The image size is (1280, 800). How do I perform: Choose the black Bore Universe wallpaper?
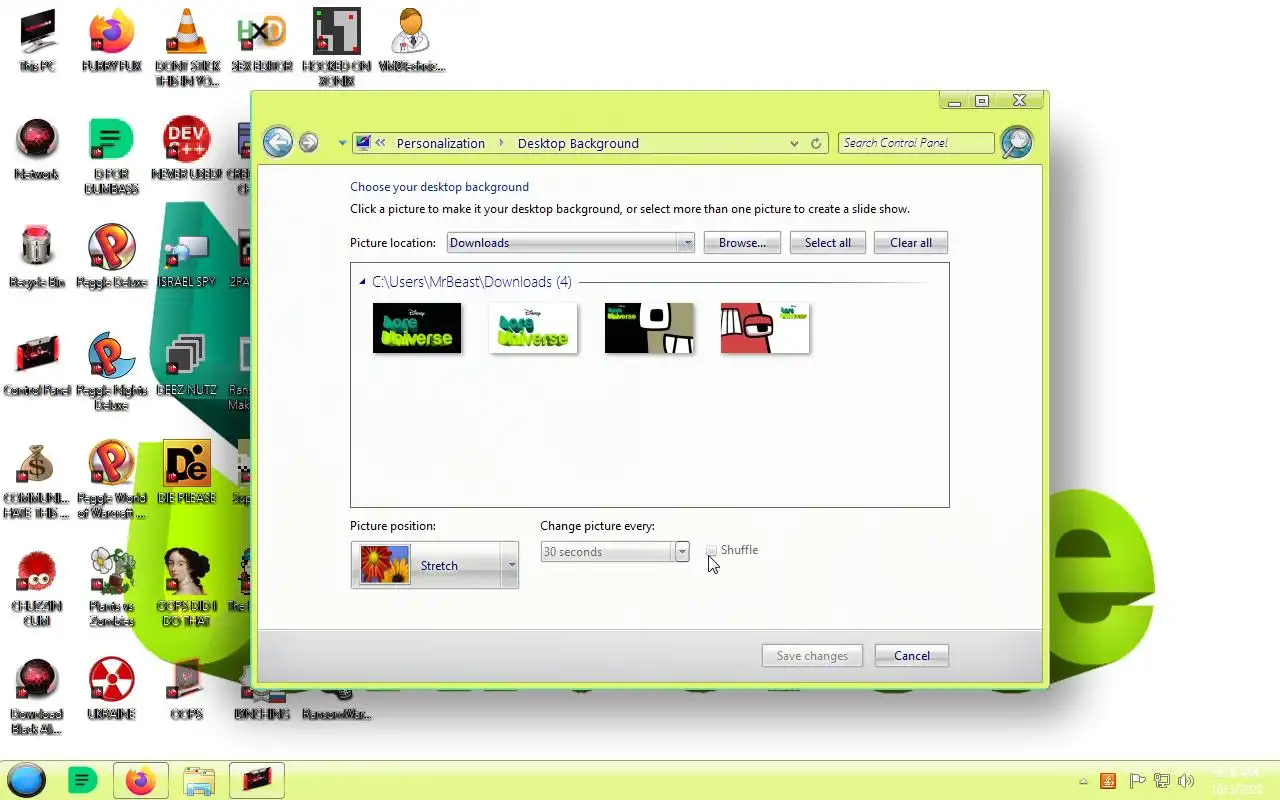click(417, 328)
